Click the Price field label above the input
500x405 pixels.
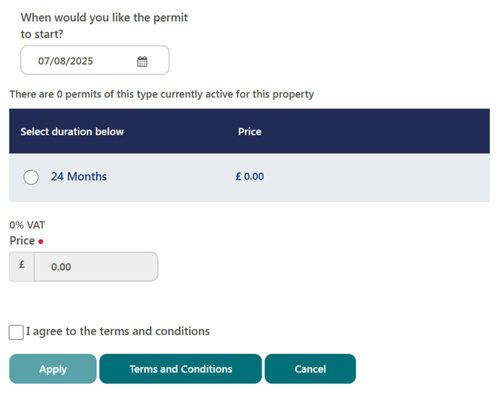(22, 240)
